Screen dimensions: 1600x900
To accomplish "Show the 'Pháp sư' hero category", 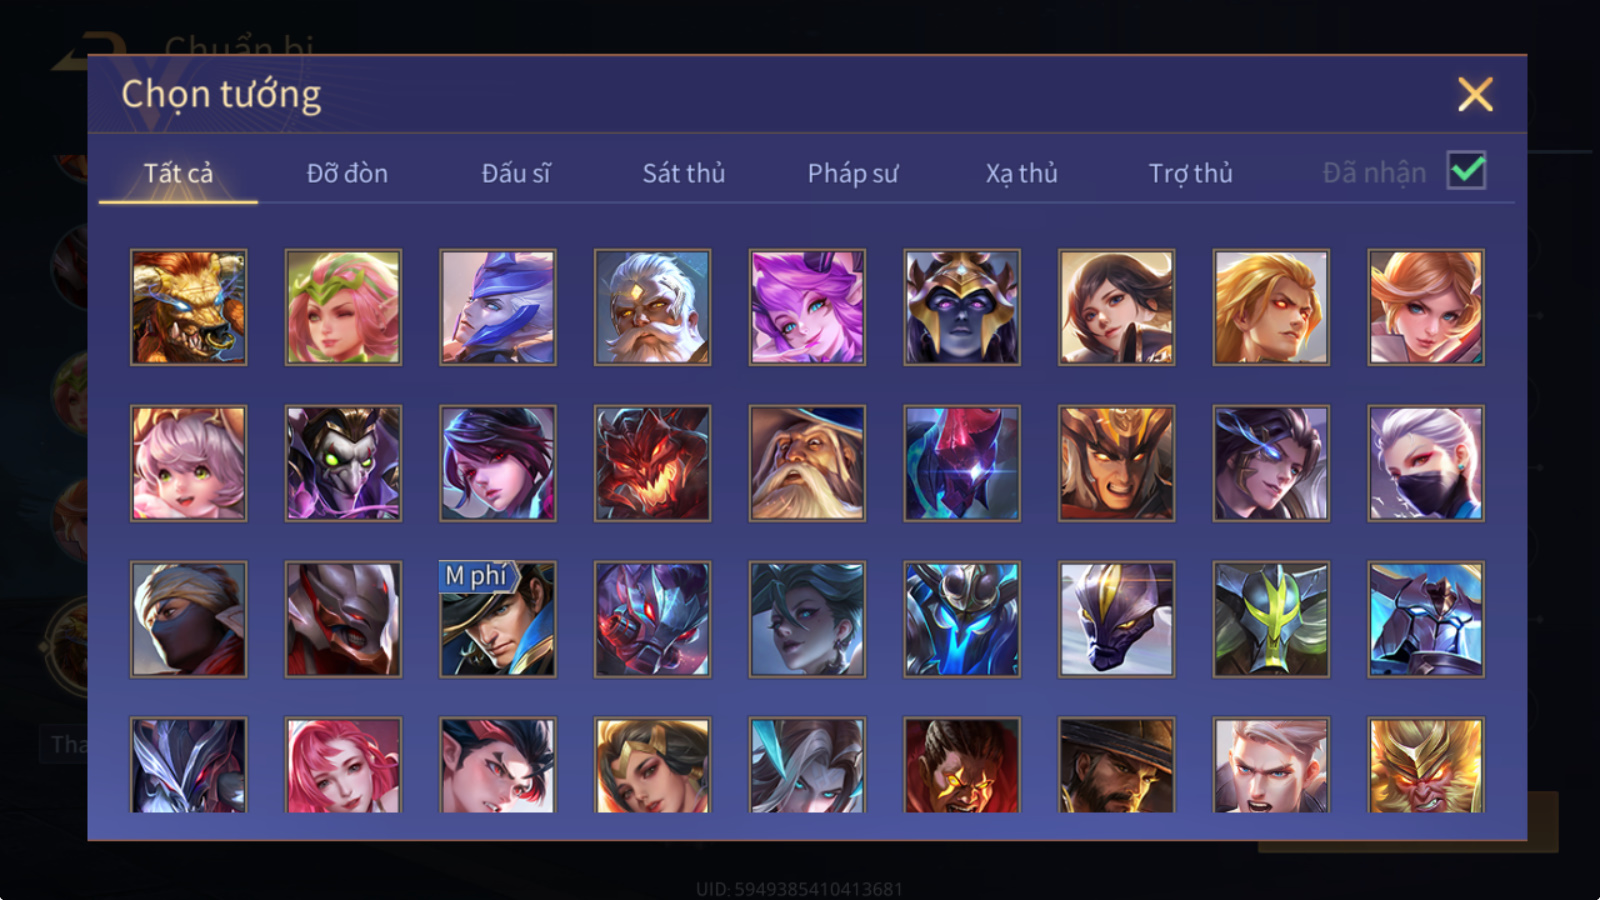I will (x=853, y=173).
